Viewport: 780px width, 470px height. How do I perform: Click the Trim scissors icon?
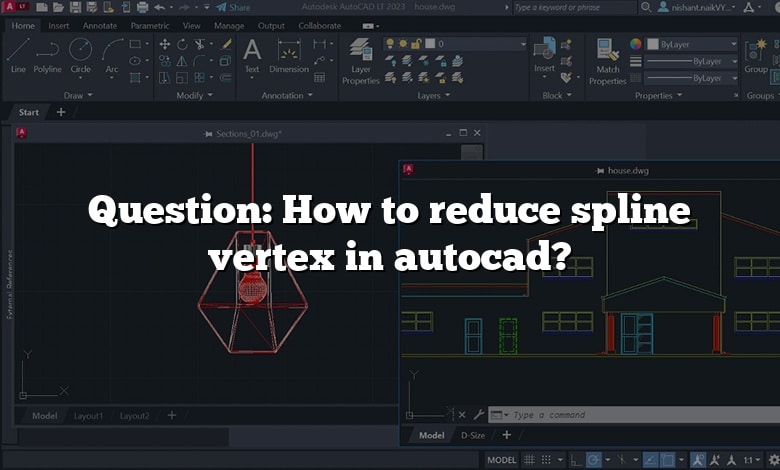click(199, 44)
